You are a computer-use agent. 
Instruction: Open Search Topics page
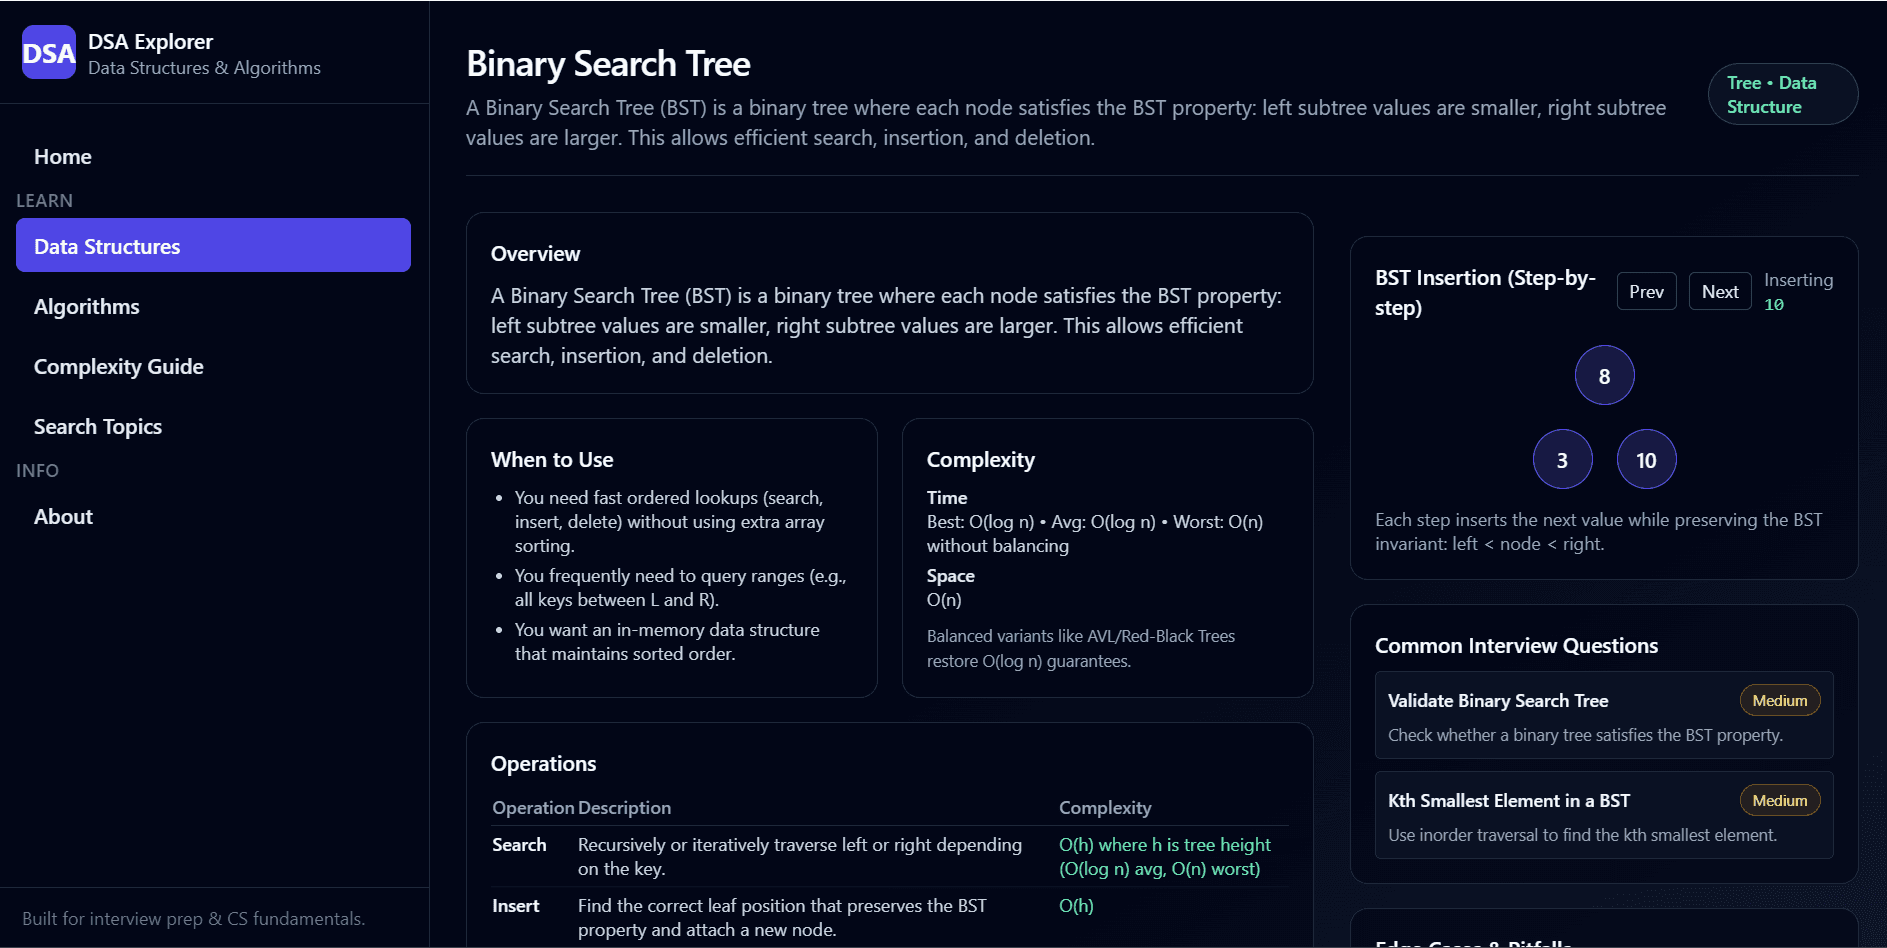click(98, 427)
